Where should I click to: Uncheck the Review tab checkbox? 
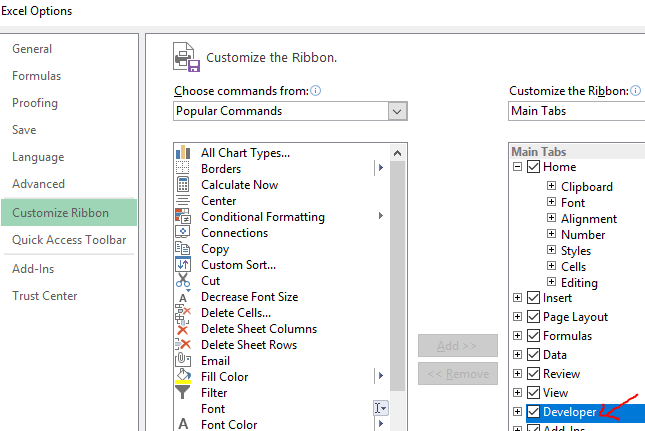(534, 373)
